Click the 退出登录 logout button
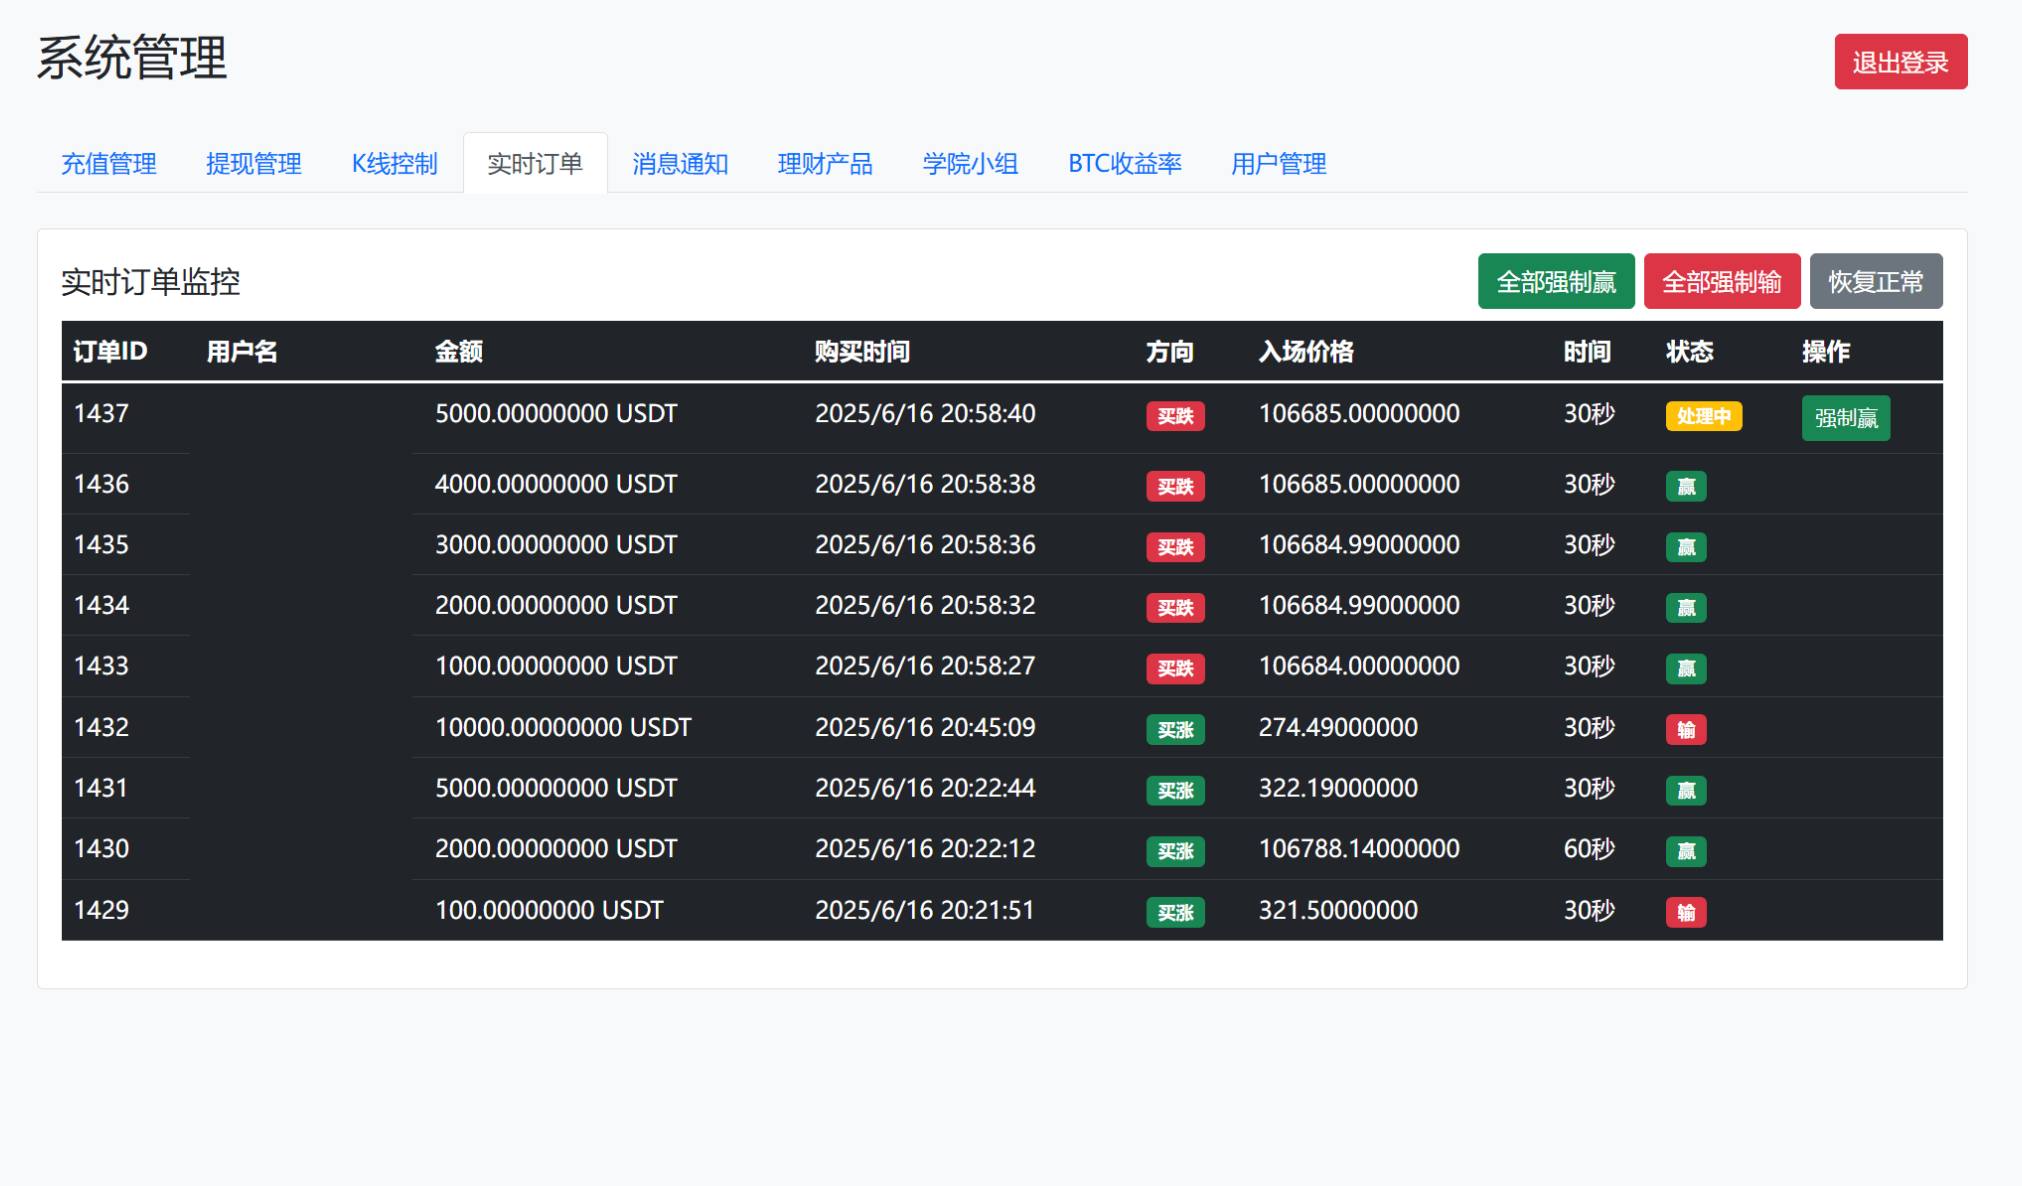This screenshot has height=1186, width=2022. pyautogui.click(x=1900, y=62)
